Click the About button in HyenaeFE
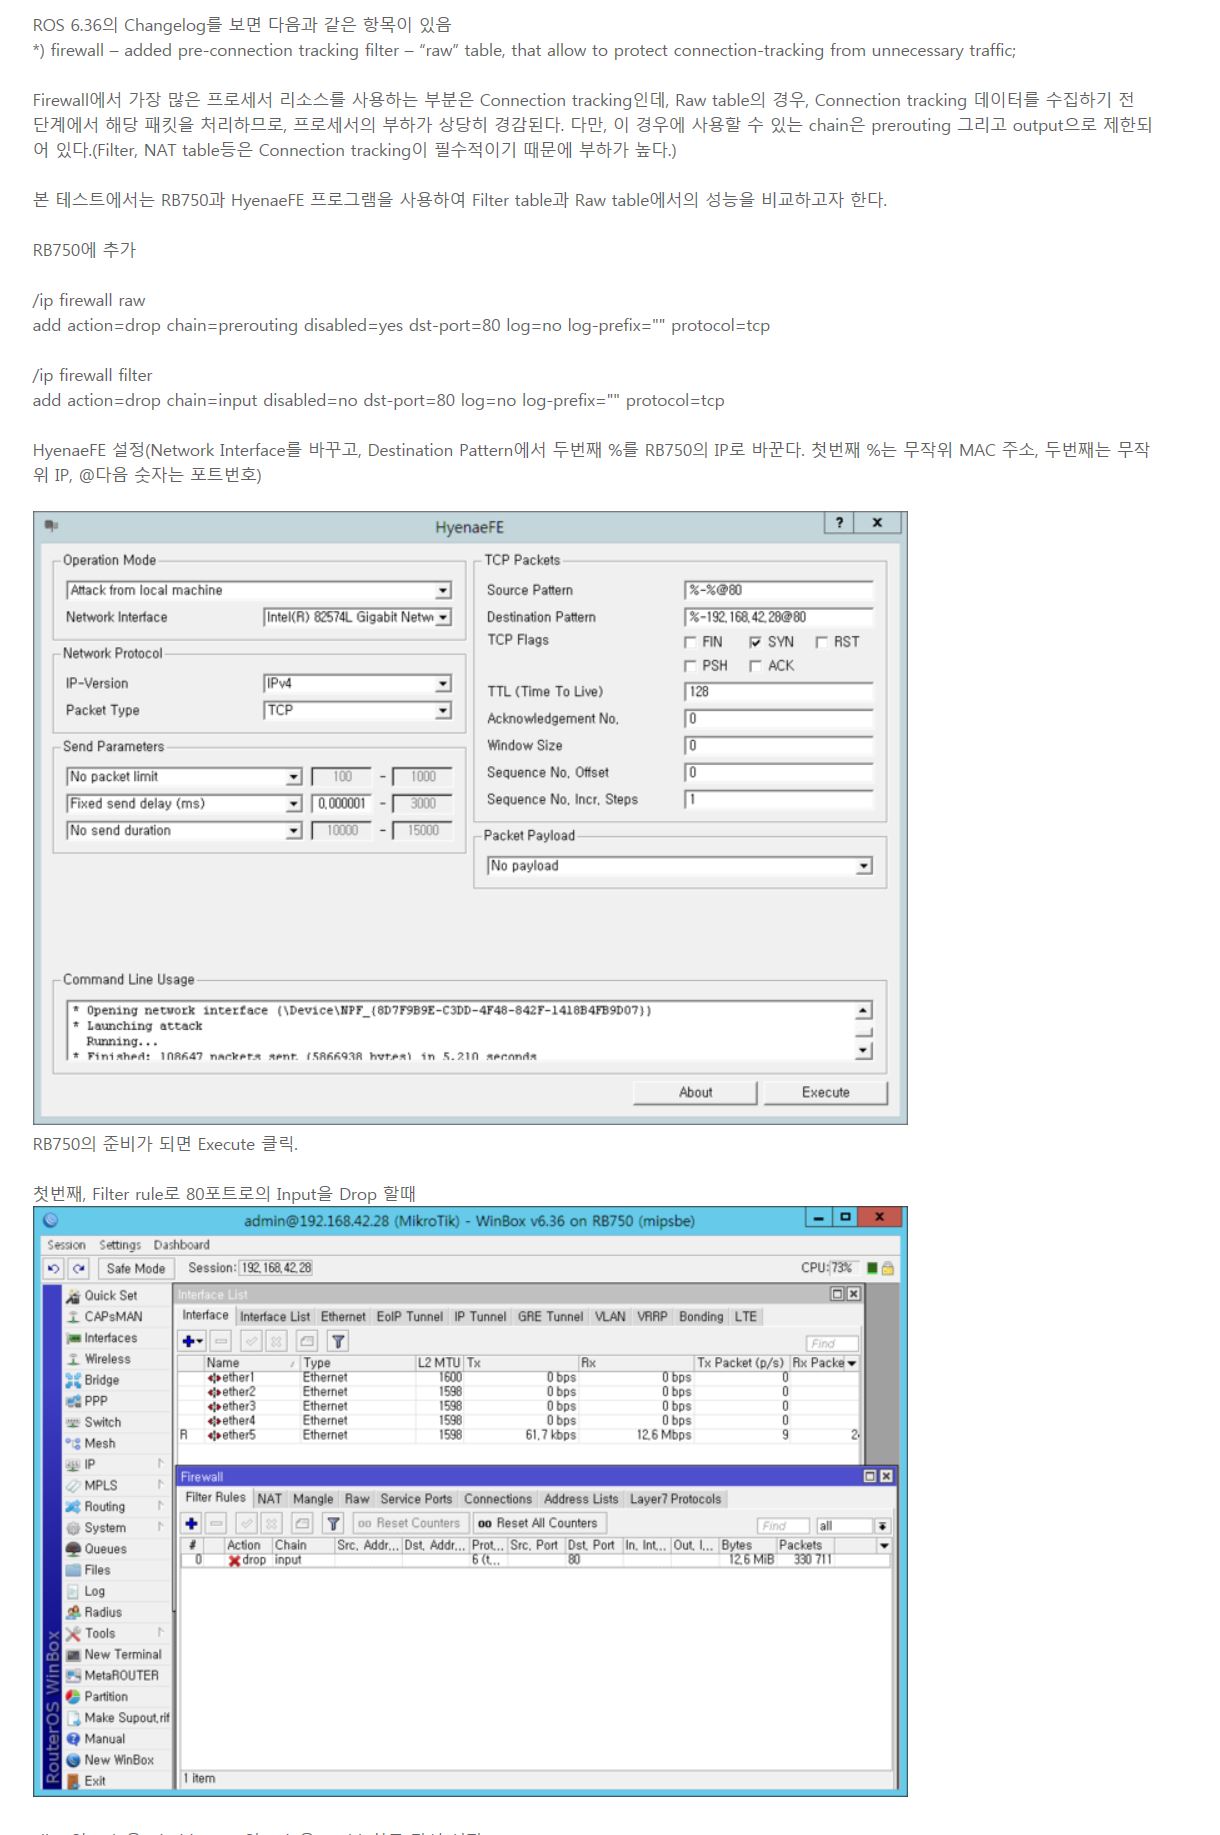 click(x=696, y=1092)
